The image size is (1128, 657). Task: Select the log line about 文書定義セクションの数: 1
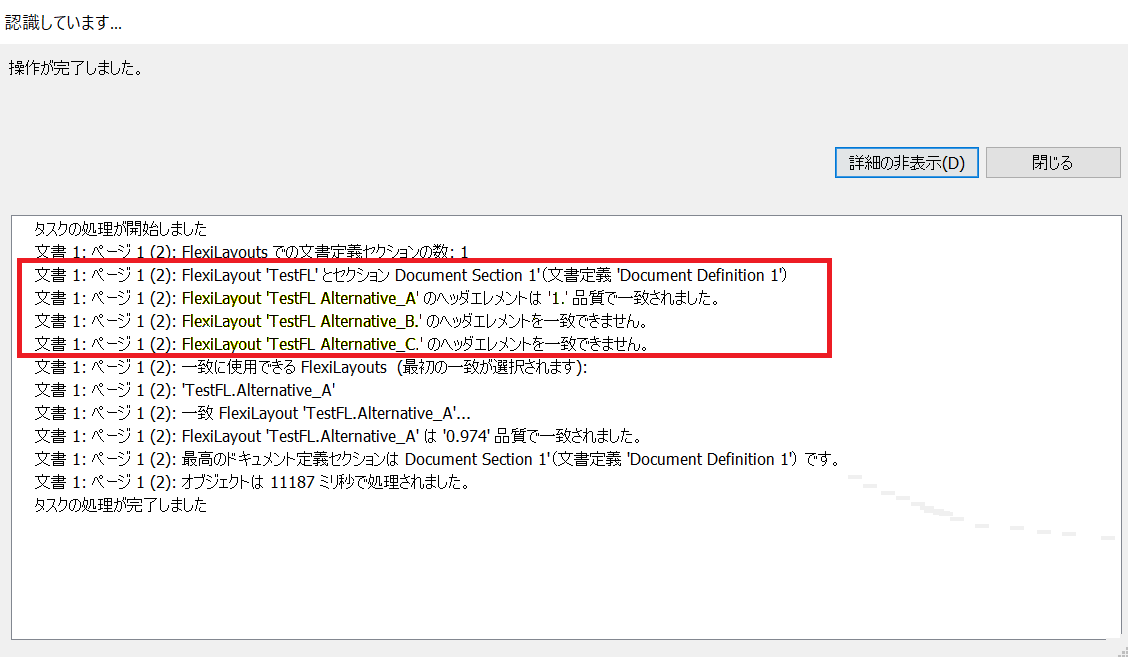point(251,252)
